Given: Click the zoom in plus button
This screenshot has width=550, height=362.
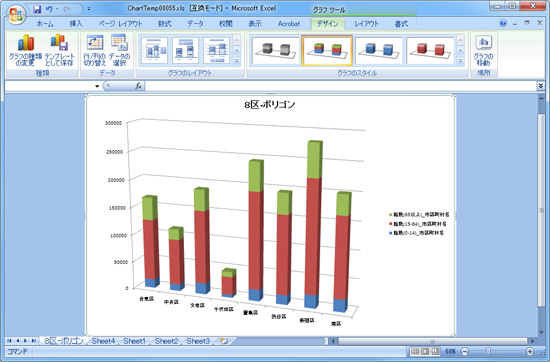Looking at the screenshot, I should (x=530, y=351).
